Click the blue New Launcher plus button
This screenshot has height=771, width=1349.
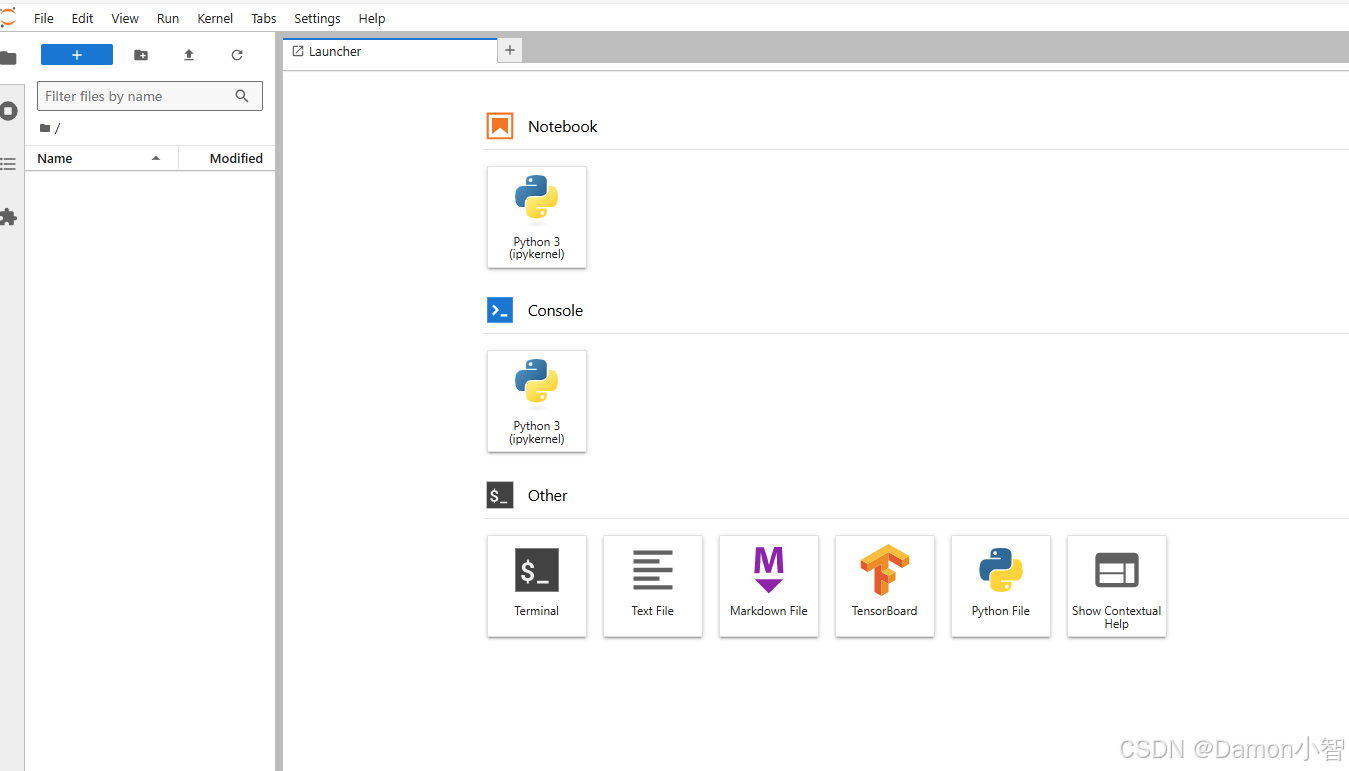coord(77,55)
